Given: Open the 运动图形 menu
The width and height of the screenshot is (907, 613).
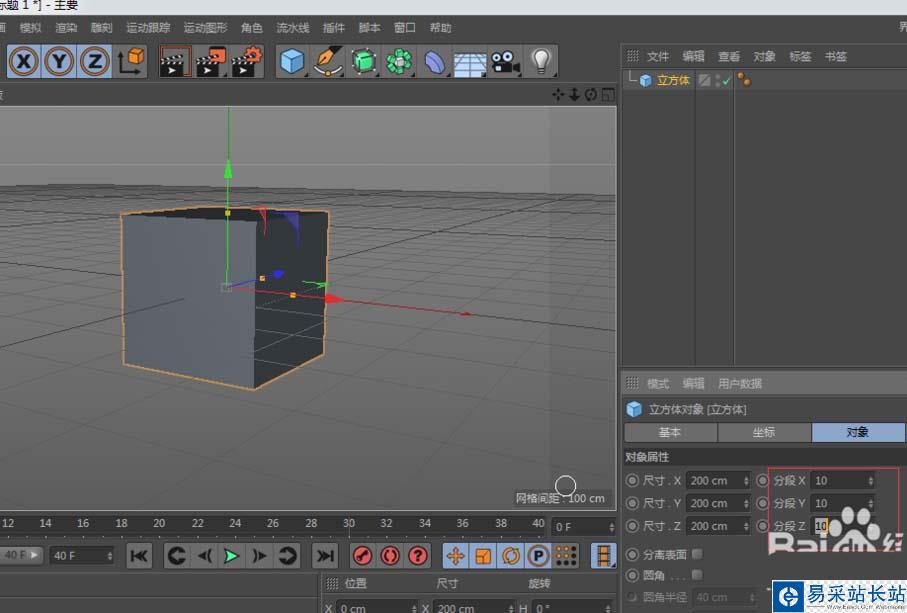Looking at the screenshot, I should 206,28.
